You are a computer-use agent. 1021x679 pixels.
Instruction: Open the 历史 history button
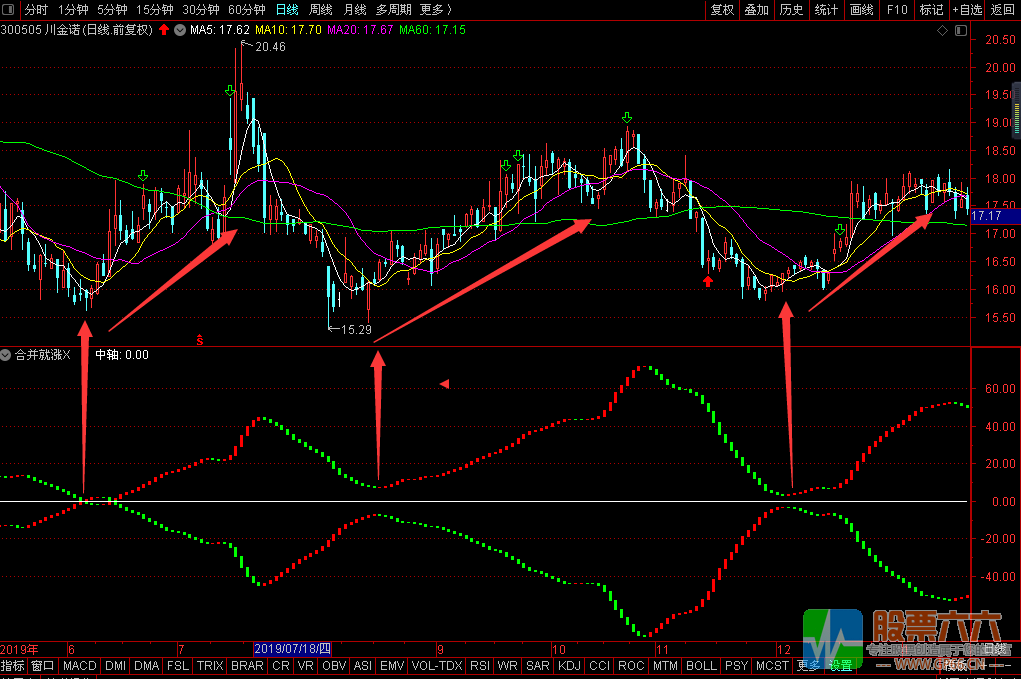click(x=791, y=10)
